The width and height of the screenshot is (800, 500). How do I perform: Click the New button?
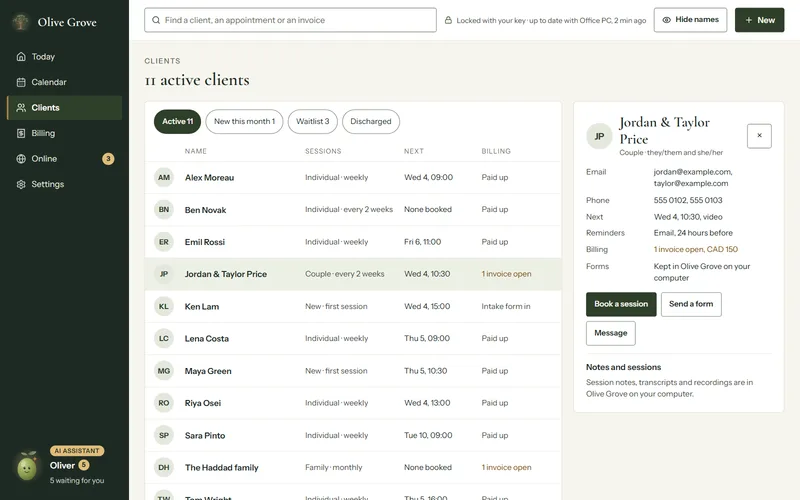coord(759,20)
